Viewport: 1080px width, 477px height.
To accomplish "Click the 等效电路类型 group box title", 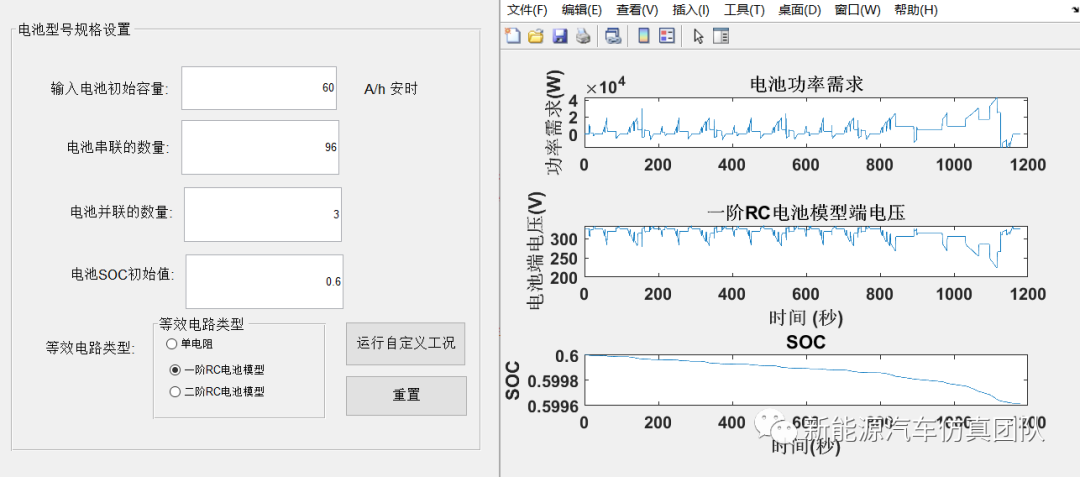I will (x=201, y=322).
